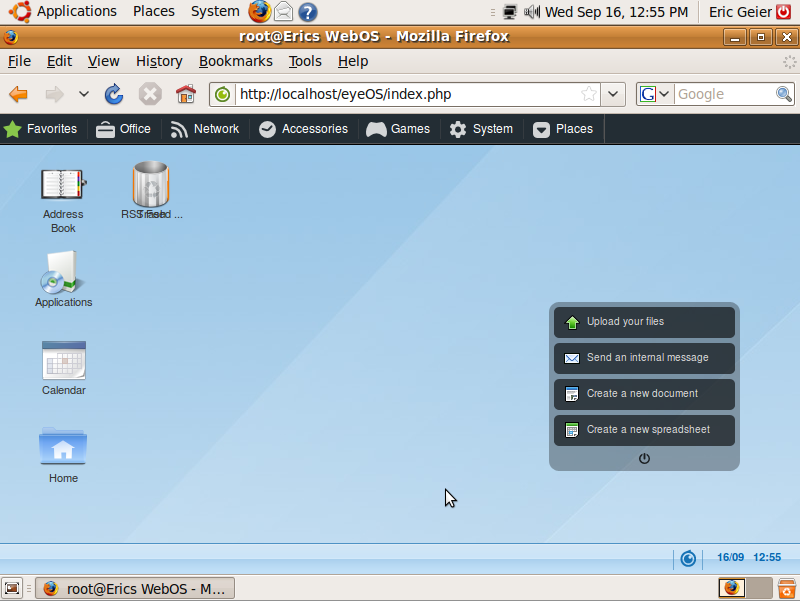Open the Firefox Edit menu
This screenshot has width=800, height=601.
click(x=59, y=61)
